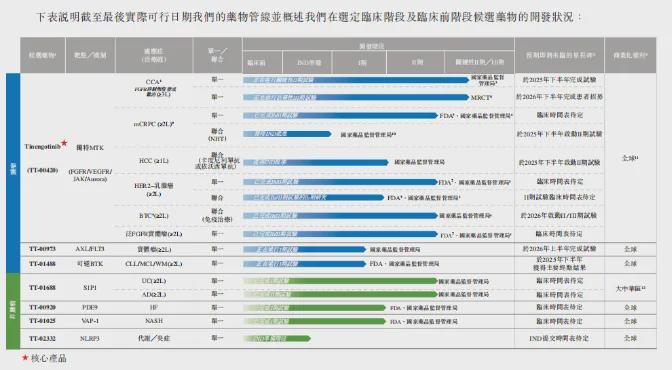
Task: Click the red star beside Tinengotinib
Action: (64, 143)
